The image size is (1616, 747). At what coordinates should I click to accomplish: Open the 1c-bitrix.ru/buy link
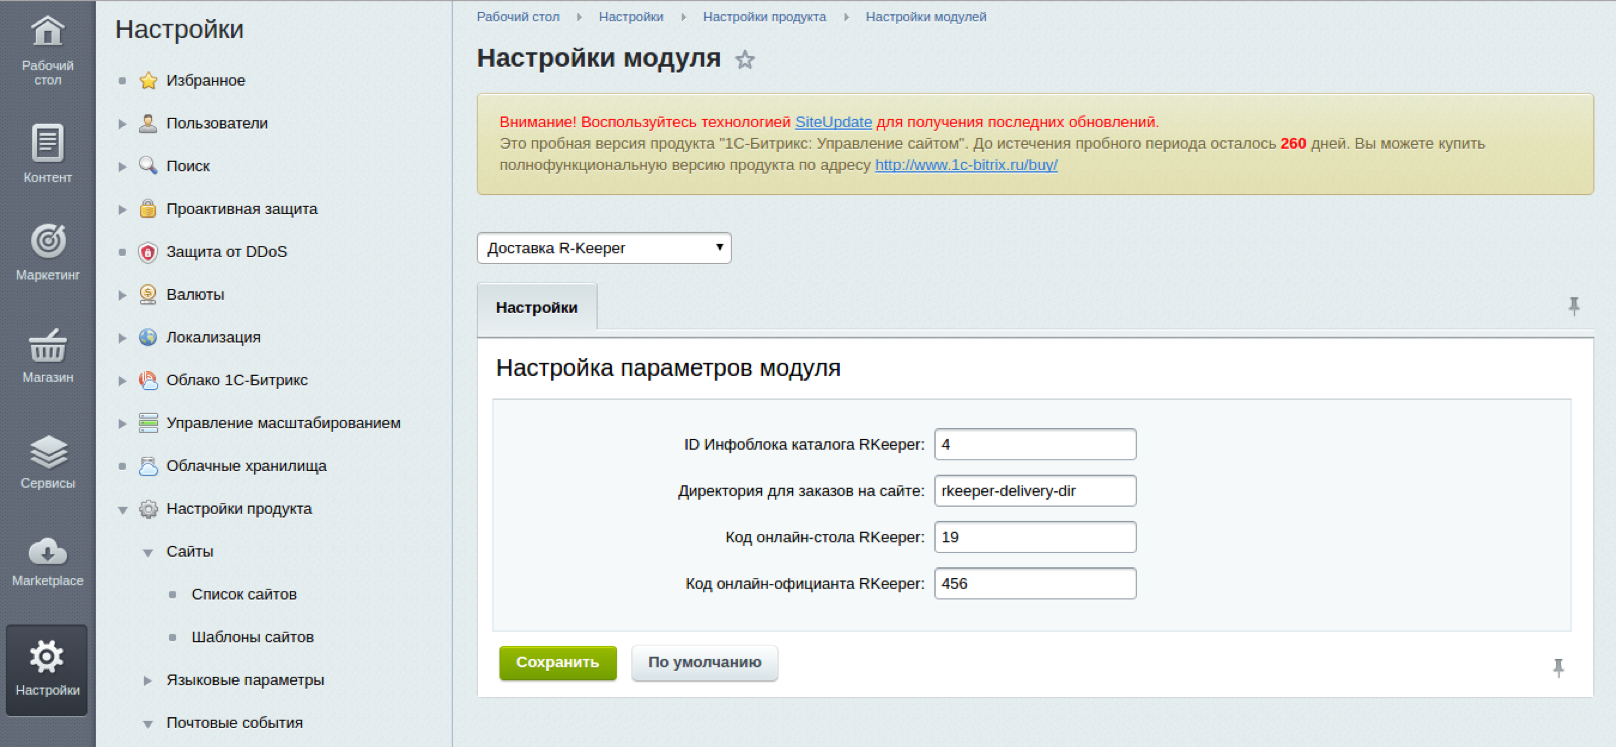coord(966,165)
